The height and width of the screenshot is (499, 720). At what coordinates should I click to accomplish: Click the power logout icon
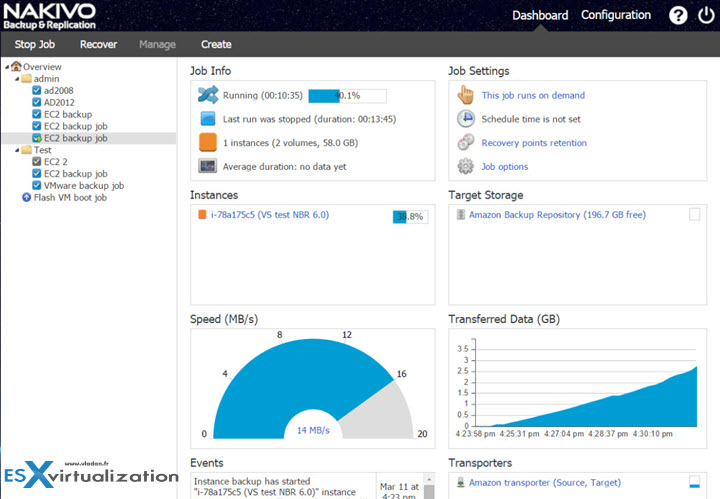[x=706, y=15]
